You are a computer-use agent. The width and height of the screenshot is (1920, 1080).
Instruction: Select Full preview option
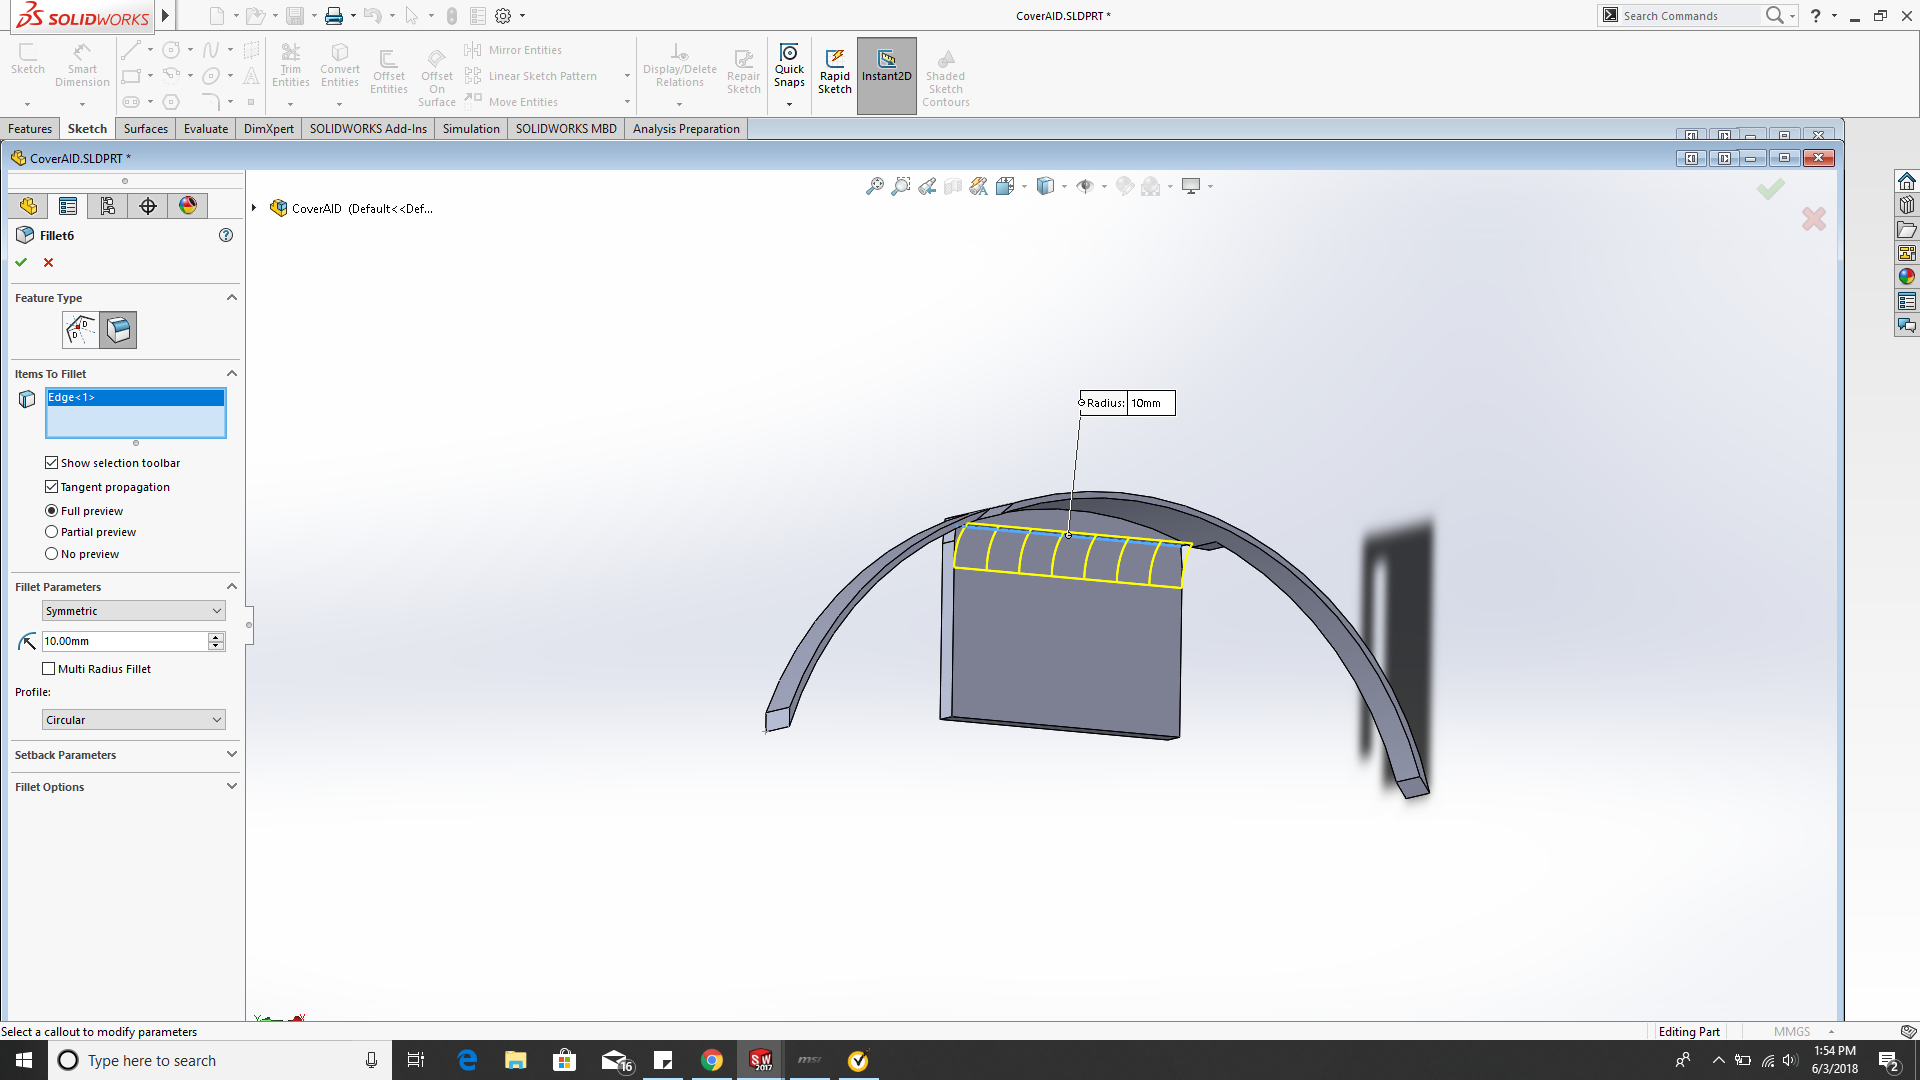pos(51,511)
